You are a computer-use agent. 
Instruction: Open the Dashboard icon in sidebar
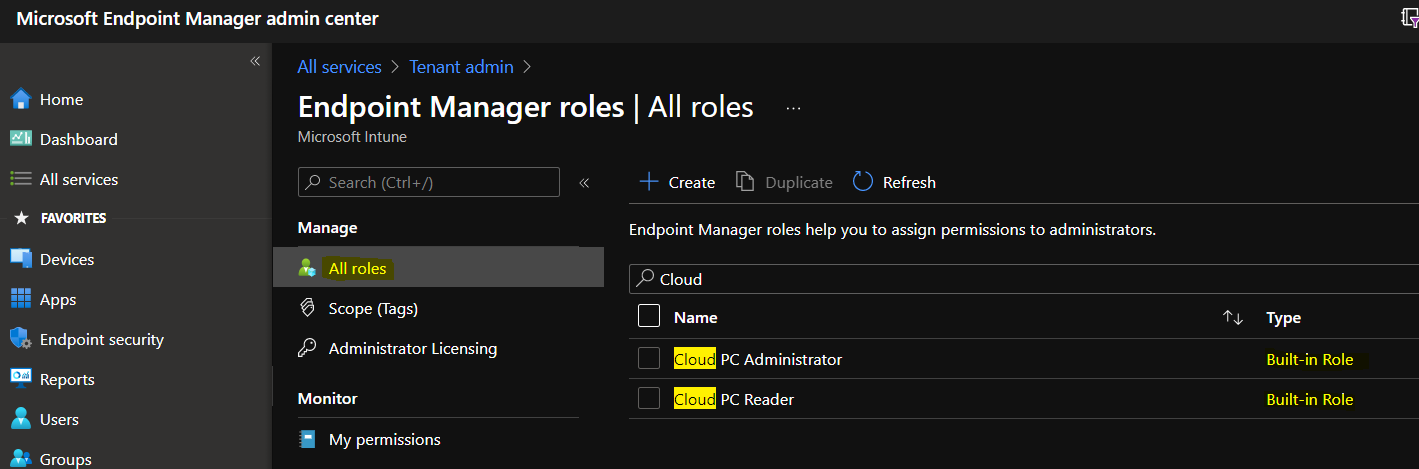pyautogui.click(x=21, y=139)
